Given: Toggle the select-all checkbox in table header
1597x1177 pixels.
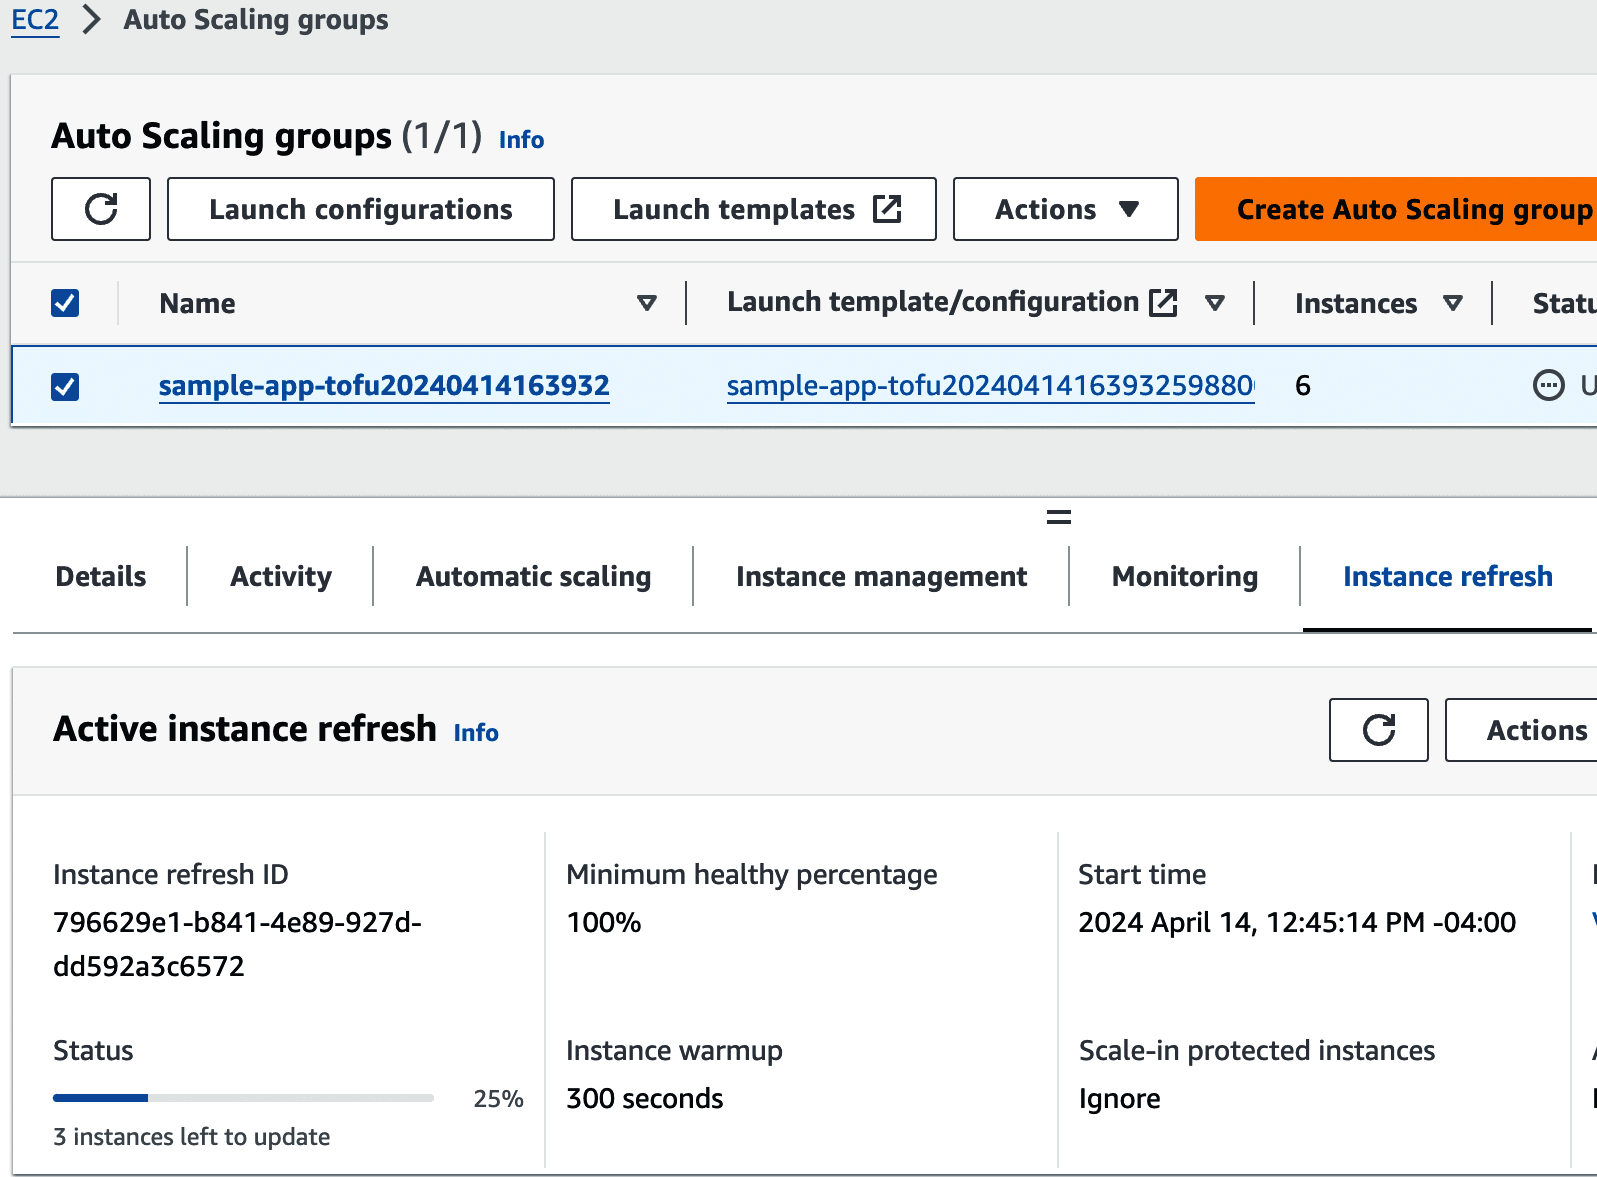Looking at the screenshot, I should pyautogui.click(x=65, y=302).
